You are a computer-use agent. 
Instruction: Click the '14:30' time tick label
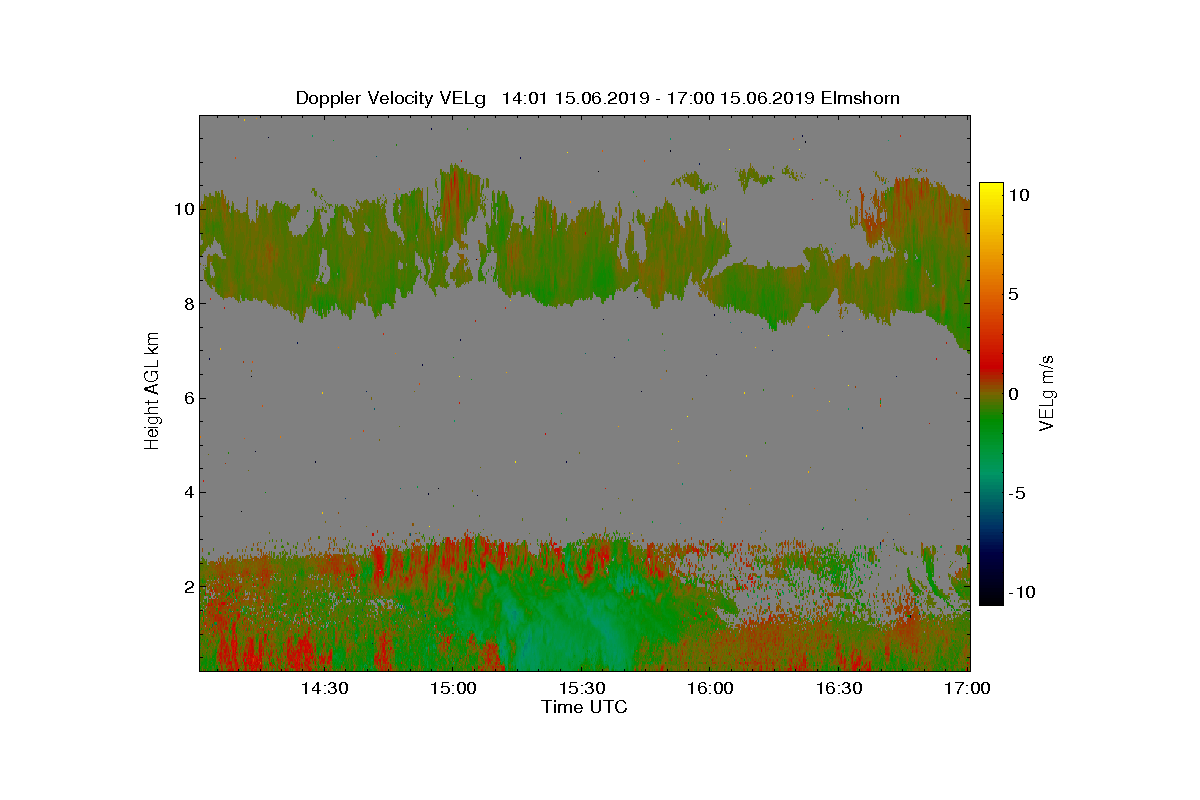[x=324, y=689]
